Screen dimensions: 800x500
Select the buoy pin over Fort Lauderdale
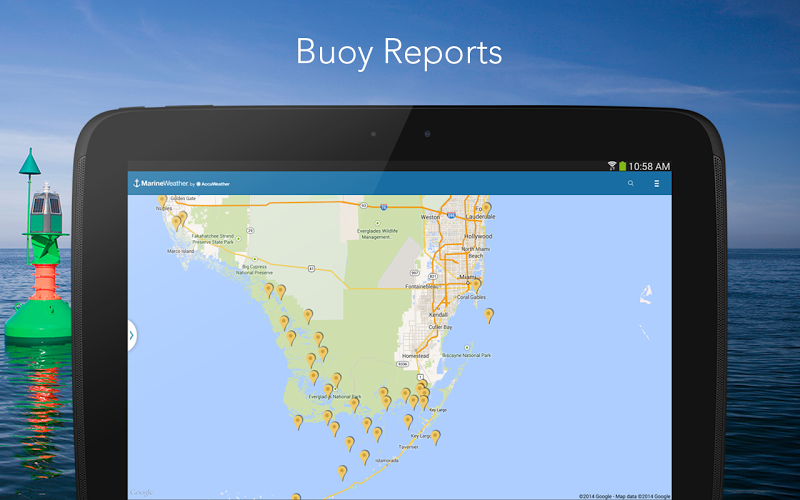[x=486, y=208]
